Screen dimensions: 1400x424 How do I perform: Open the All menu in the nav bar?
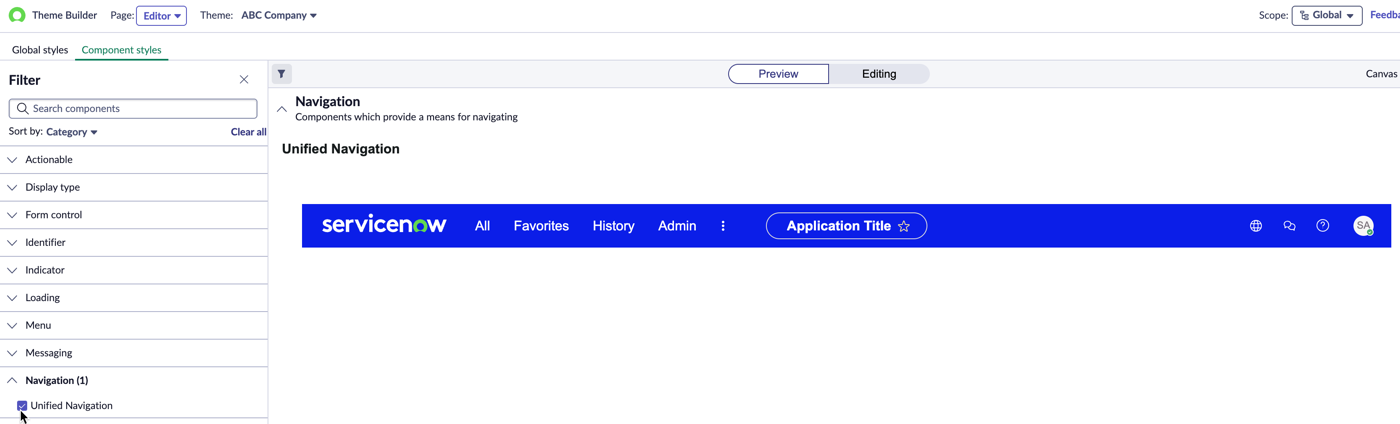point(482,226)
